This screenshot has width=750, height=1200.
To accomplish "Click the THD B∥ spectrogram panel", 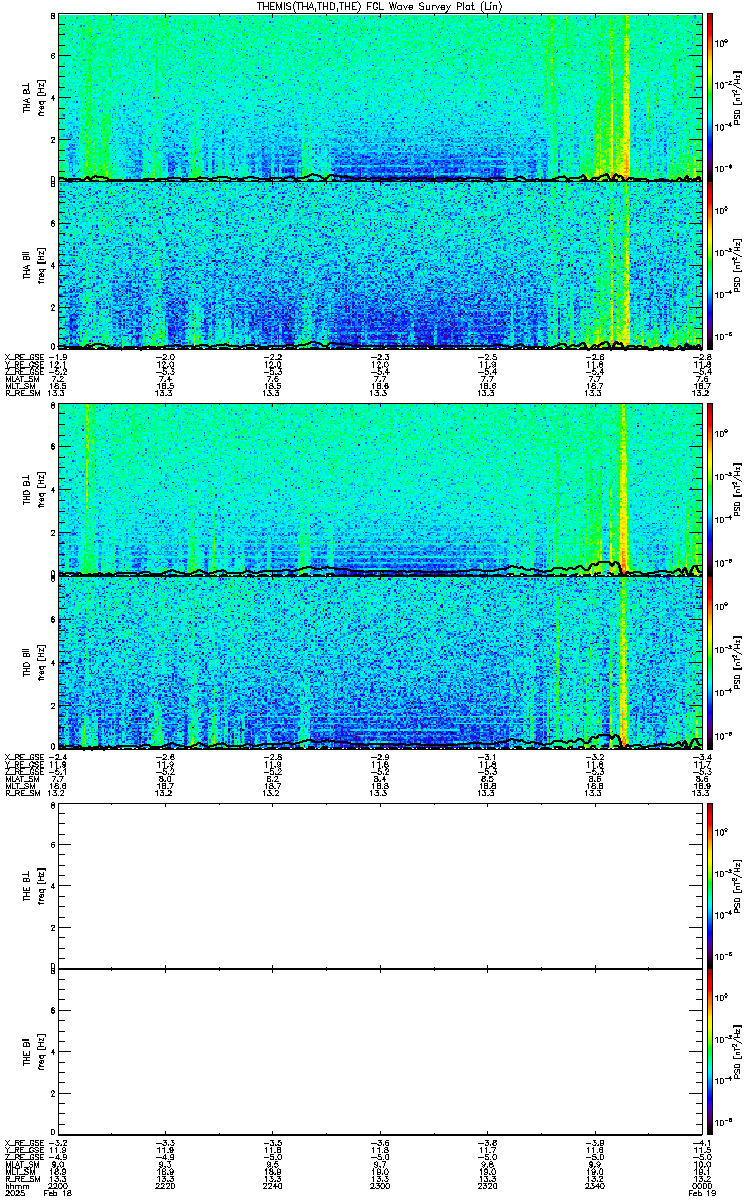I will tap(380, 662).
